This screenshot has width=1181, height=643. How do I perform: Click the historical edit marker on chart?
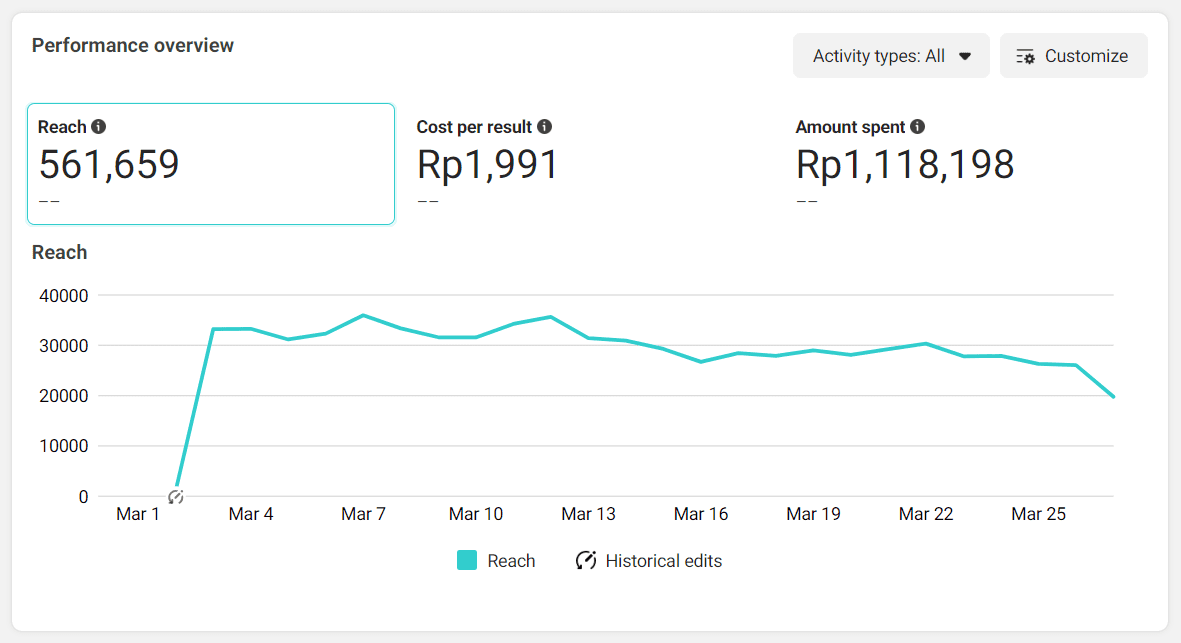coord(176,496)
